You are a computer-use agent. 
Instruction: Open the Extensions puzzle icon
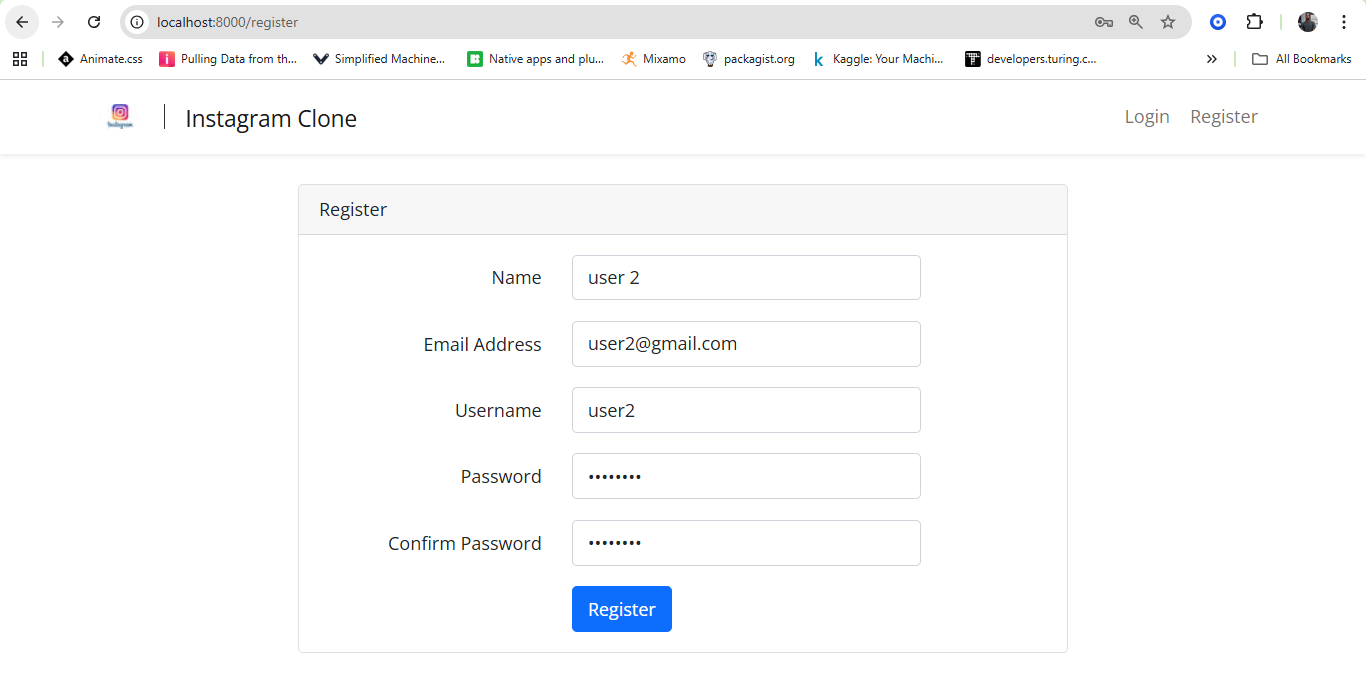(x=1254, y=22)
